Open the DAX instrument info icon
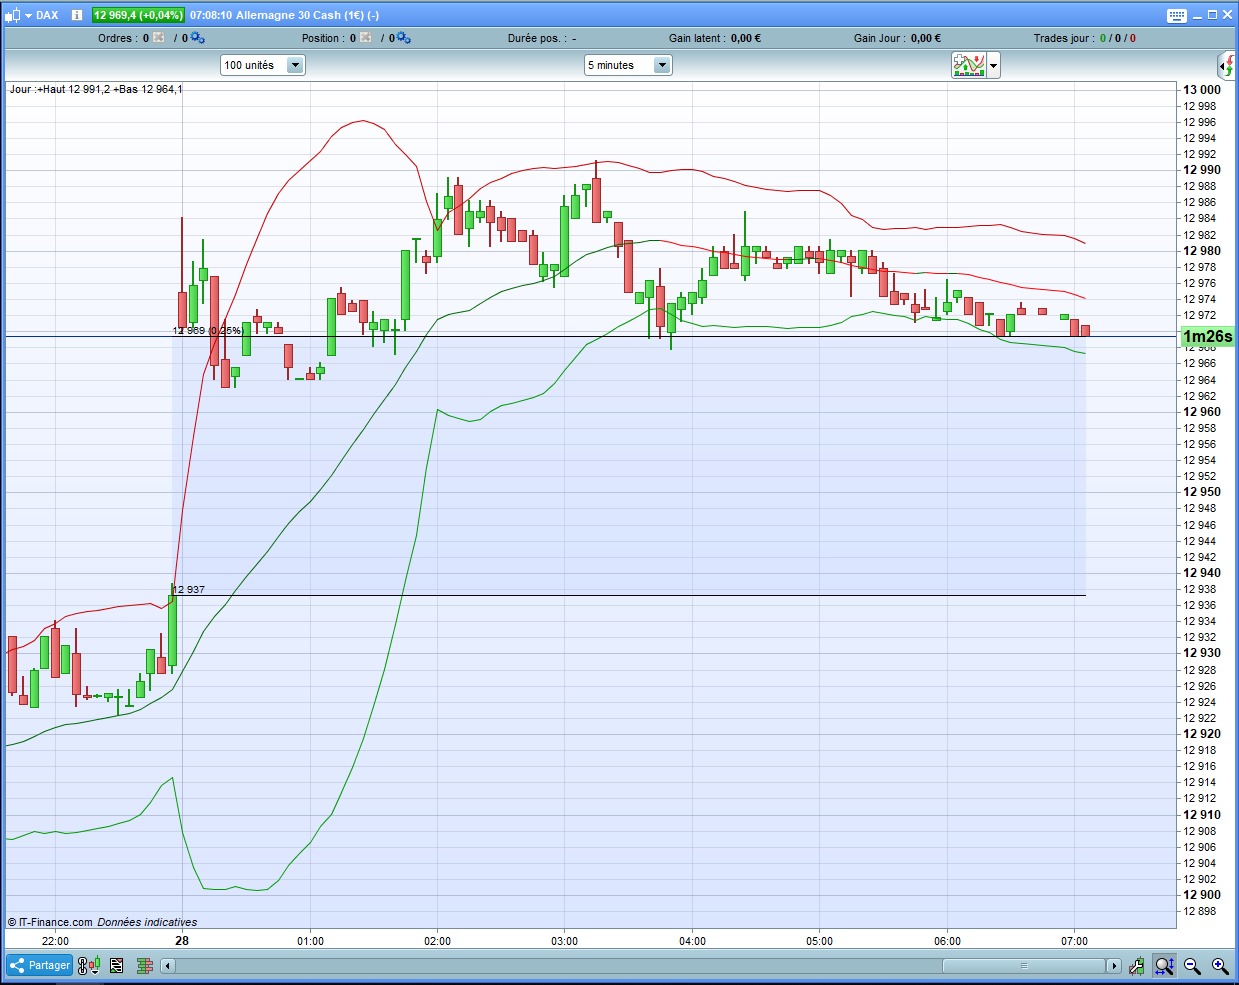 (77, 15)
